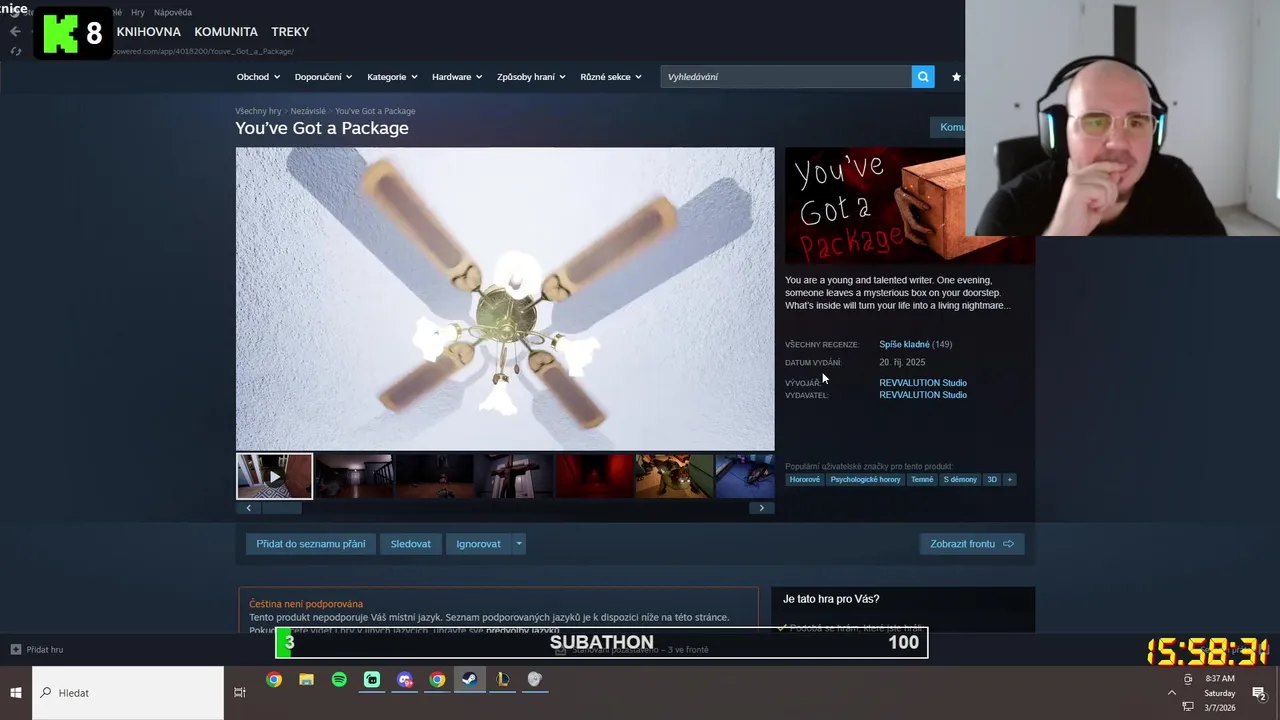Click the thumbnail strip scrollbar handle
Viewport: 1280px width, 720px height.
click(x=281, y=508)
